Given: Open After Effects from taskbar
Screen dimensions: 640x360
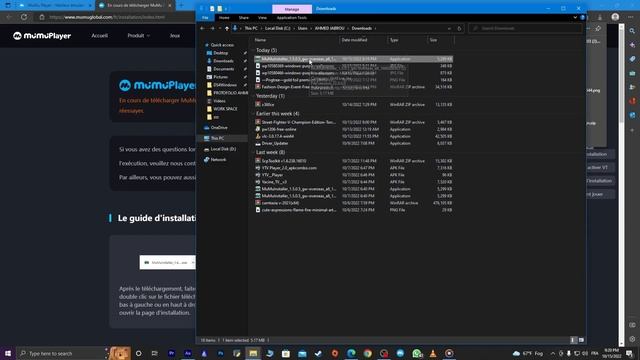Looking at the screenshot, I should 188,353.
